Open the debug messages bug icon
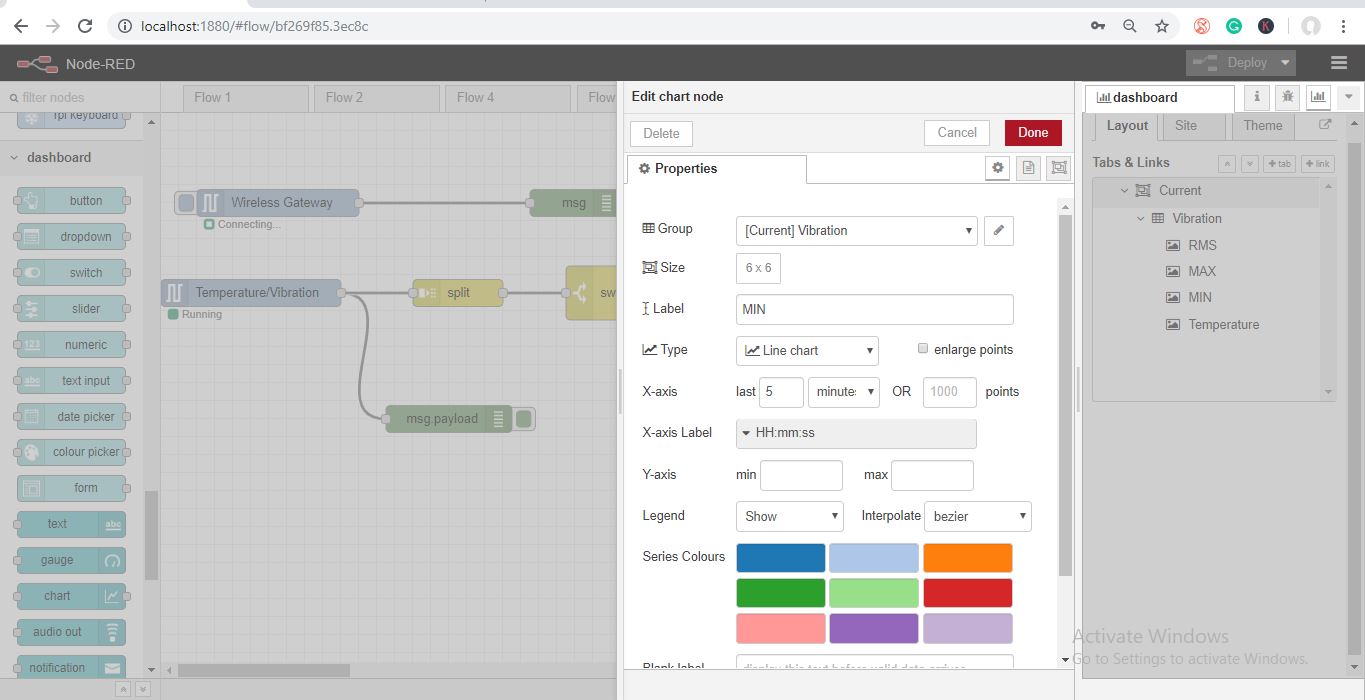The height and width of the screenshot is (700, 1365). click(x=1287, y=97)
